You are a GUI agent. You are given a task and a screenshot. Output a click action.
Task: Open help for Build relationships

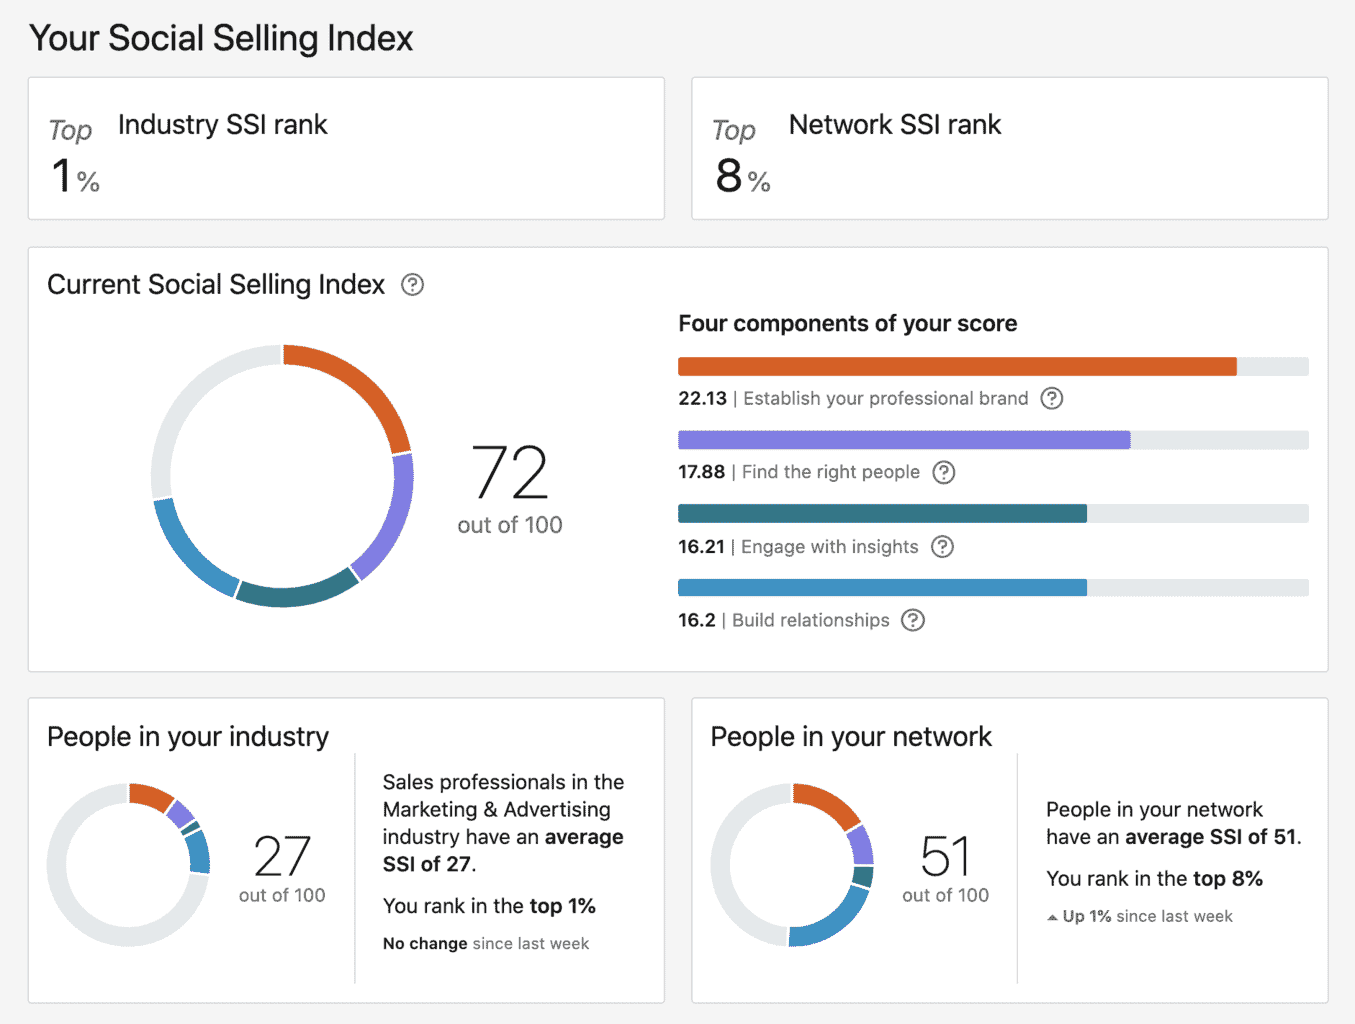(x=912, y=620)
